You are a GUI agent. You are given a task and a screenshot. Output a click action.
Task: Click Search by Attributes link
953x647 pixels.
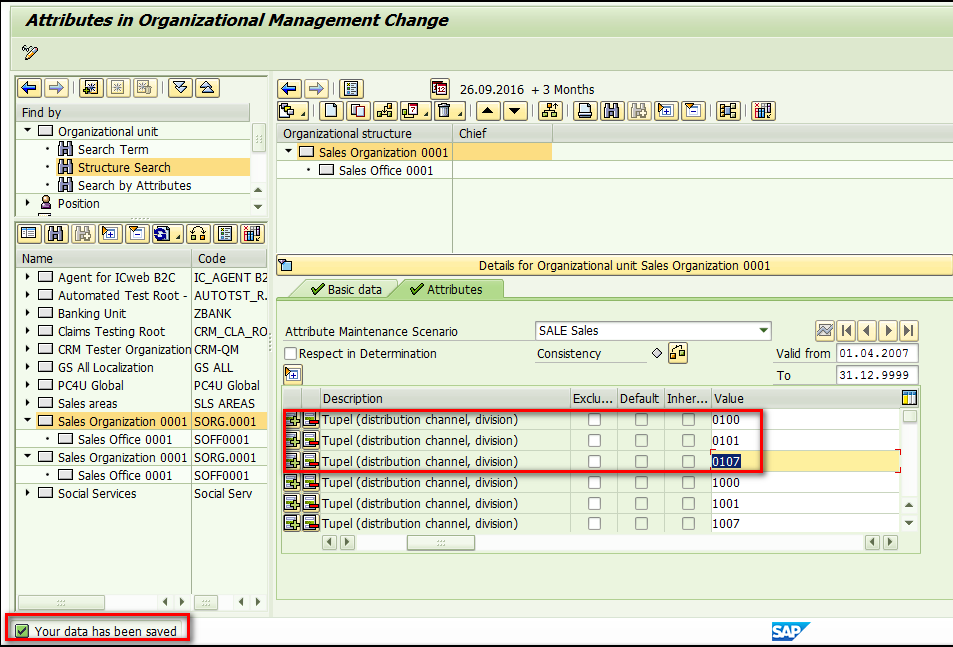click(x=134, y=186)
